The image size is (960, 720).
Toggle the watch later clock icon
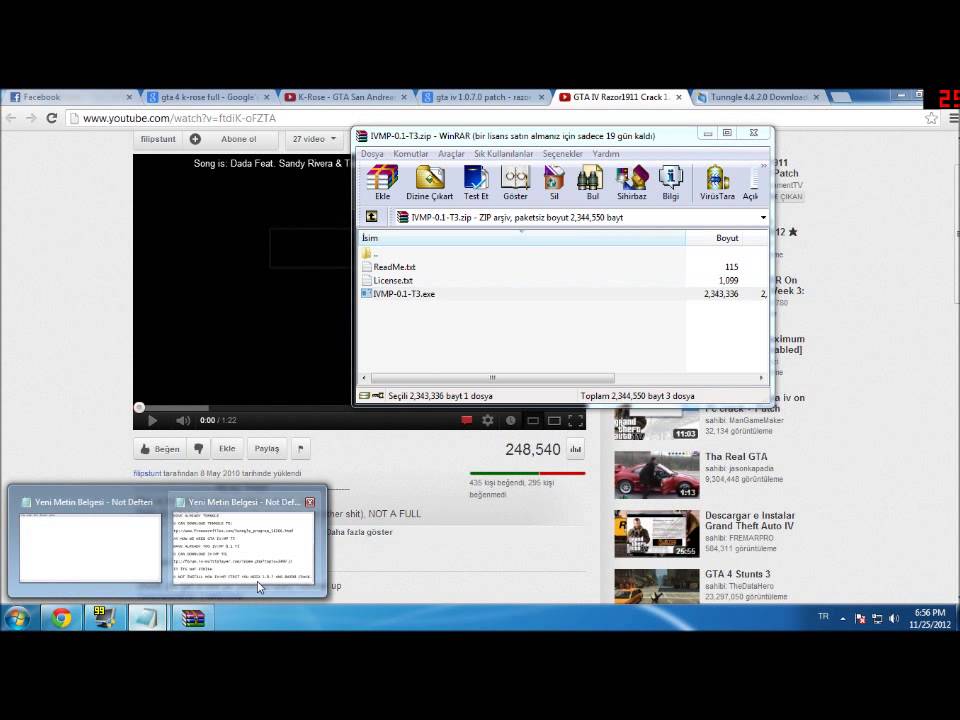pyautogui.click(x=511, y=421)
